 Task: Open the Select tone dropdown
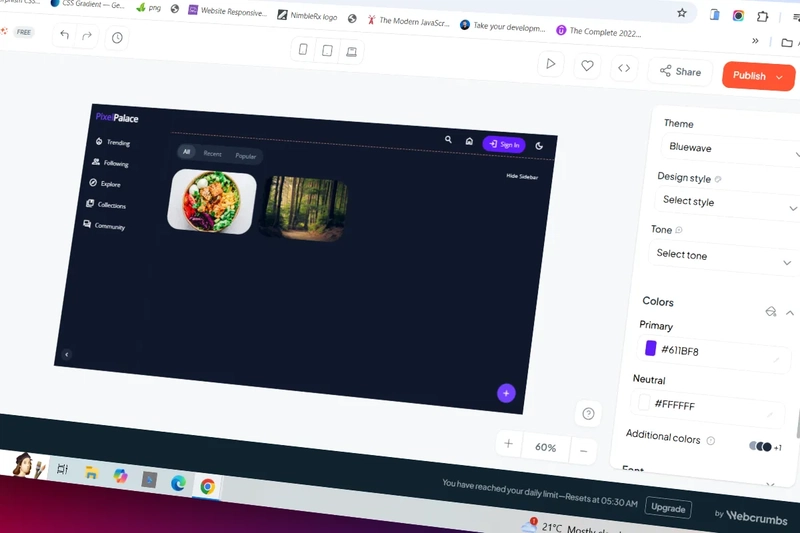721,258
